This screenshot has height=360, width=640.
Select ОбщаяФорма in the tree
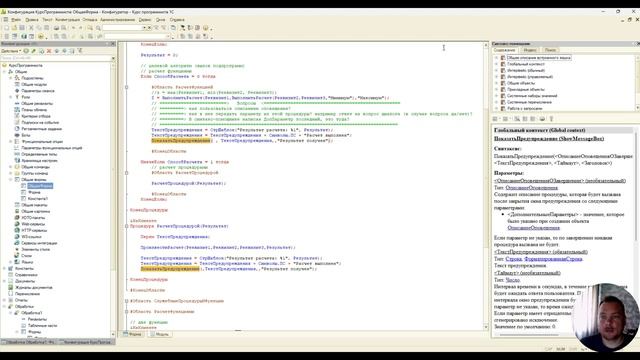pyautogui.click(x=40, y=186)
